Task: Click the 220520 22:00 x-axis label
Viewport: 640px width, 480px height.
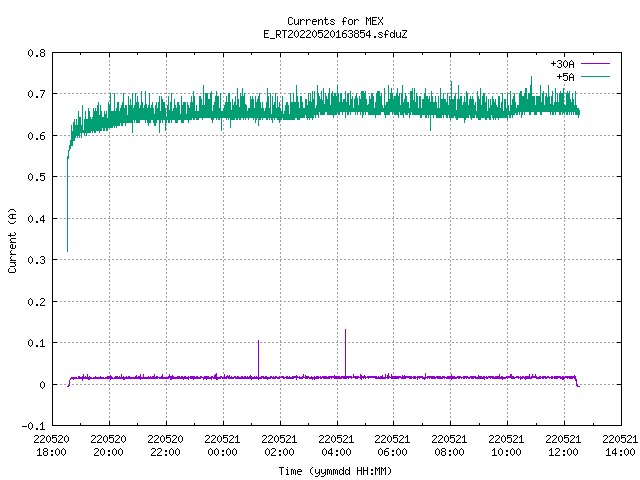Action: click(165, 446)
